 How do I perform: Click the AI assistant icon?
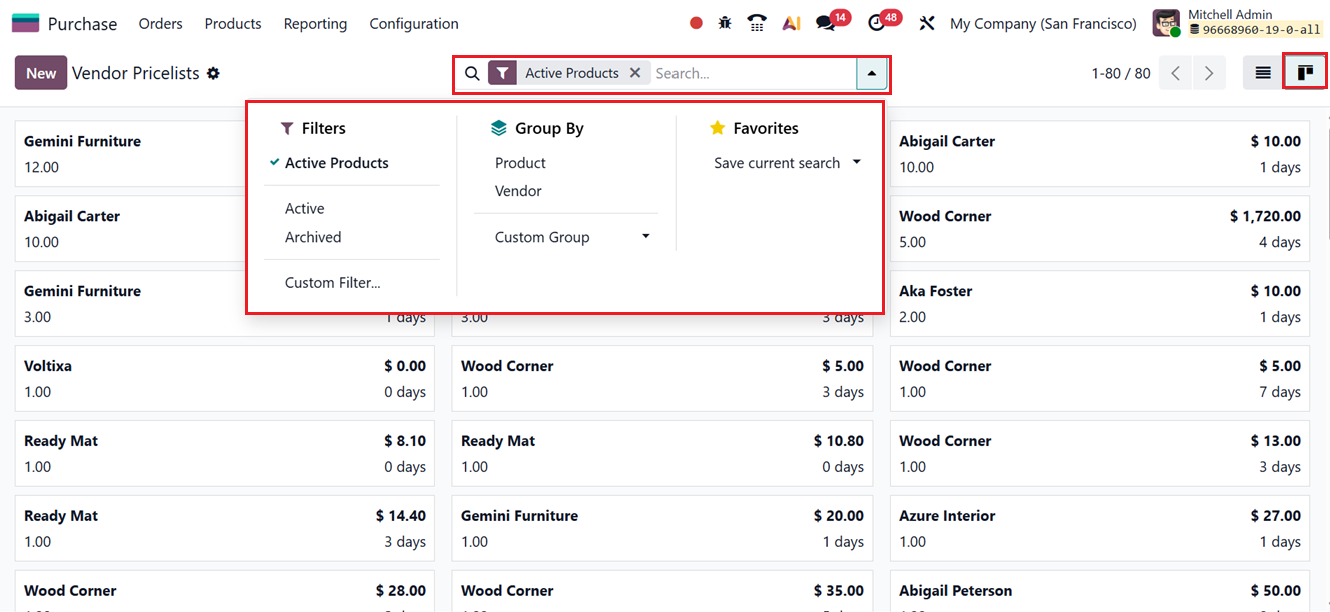791,22
